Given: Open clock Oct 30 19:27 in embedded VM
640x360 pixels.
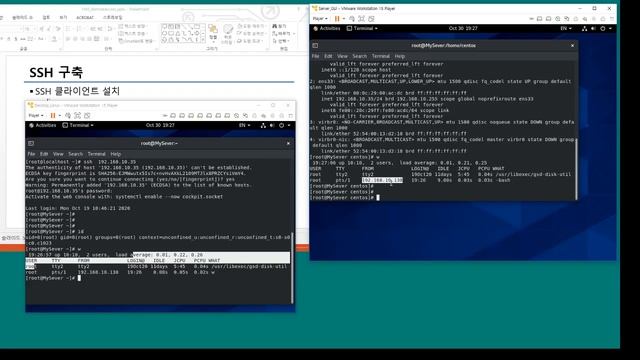Looking at the screenshot, I should (160, 125).
